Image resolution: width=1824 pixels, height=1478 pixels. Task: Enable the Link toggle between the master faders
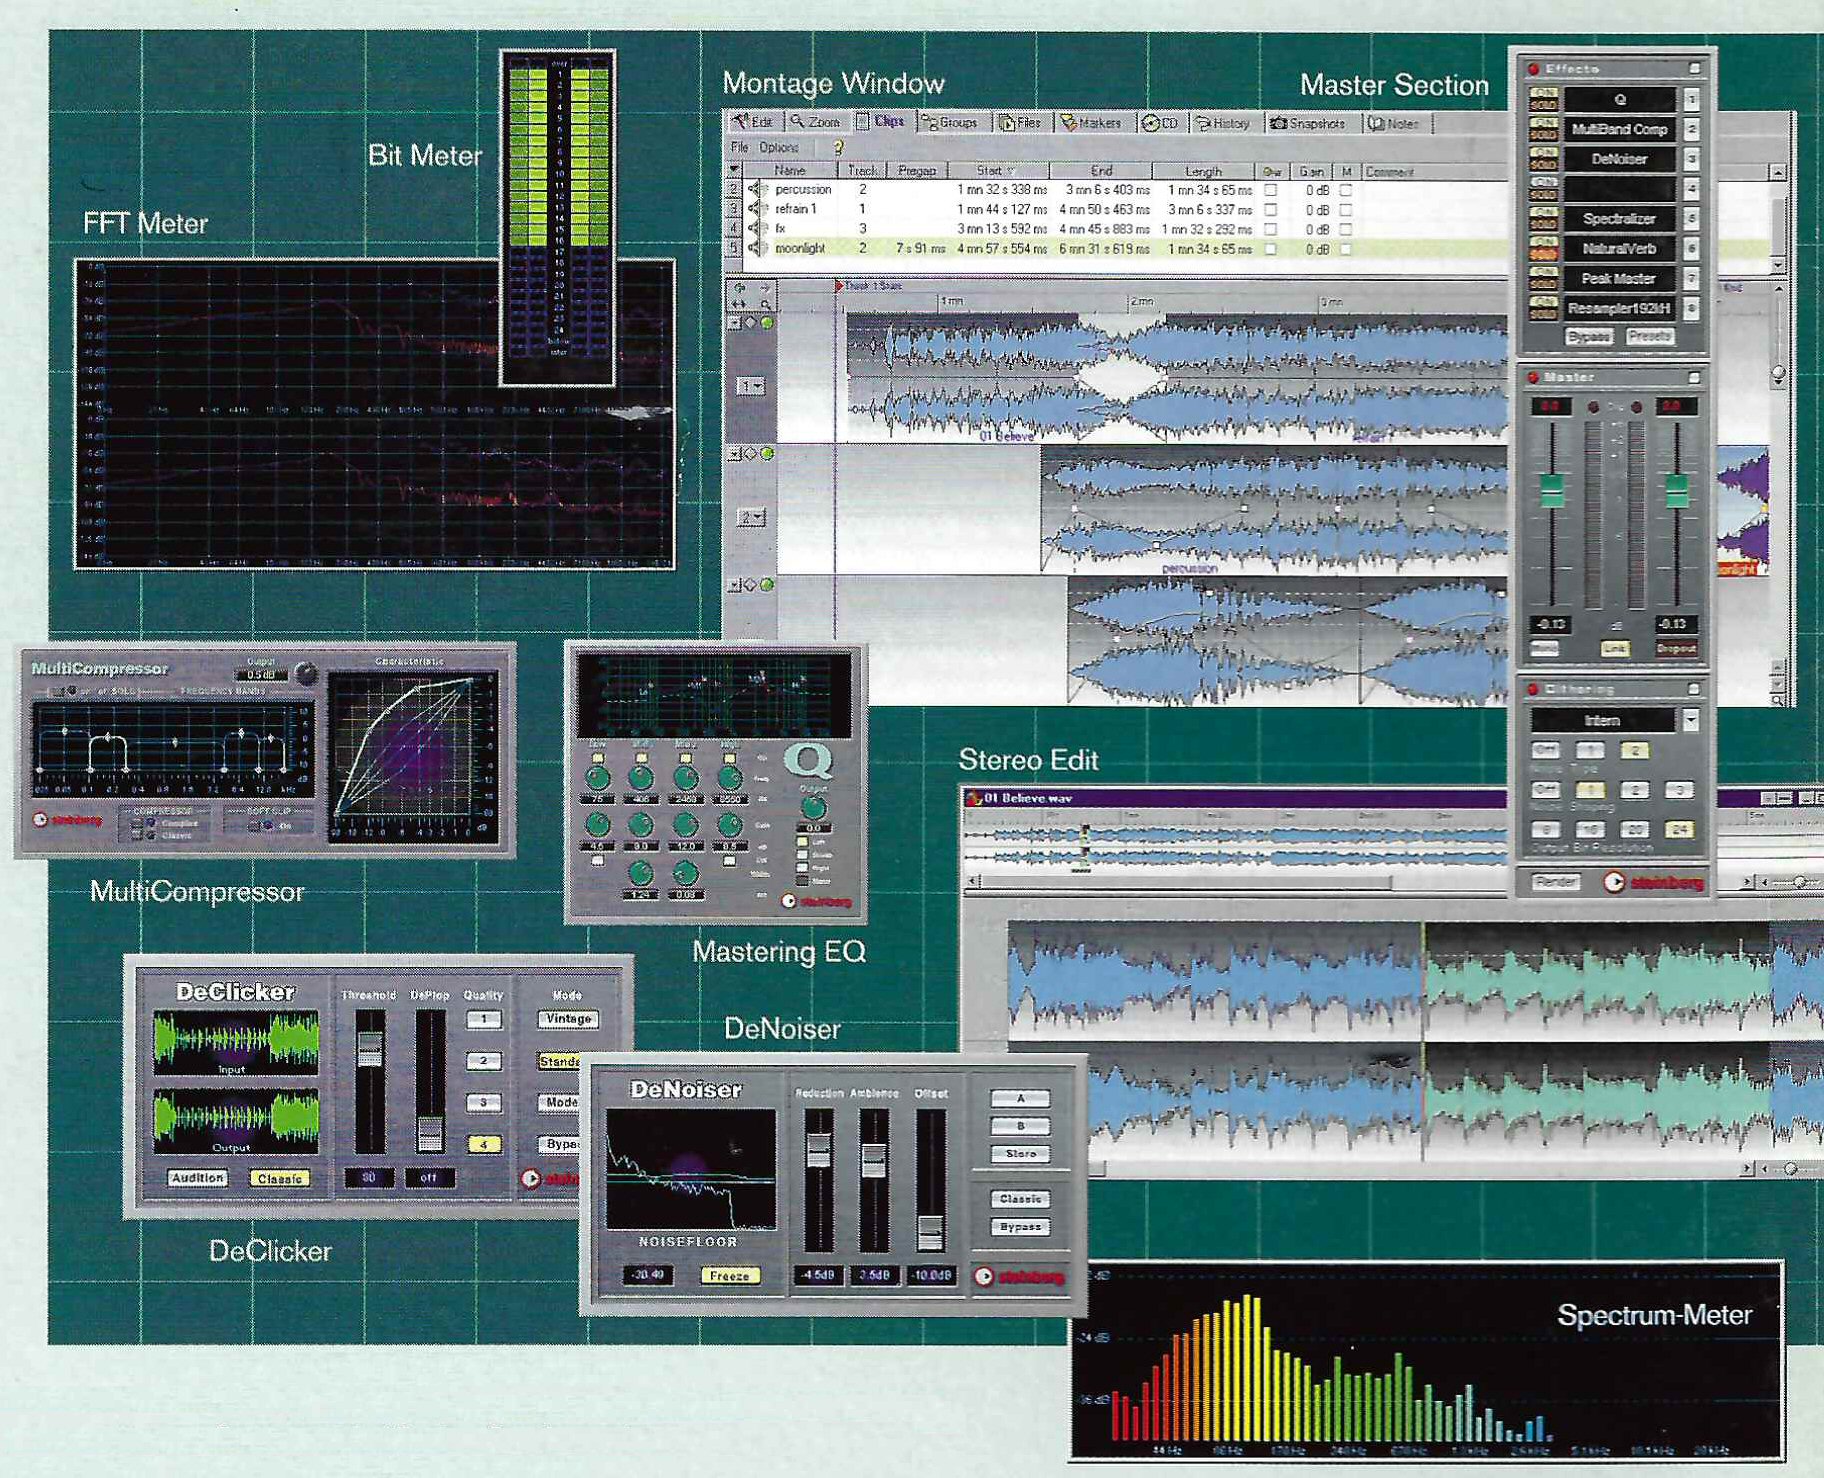(x=1614, y=648)
